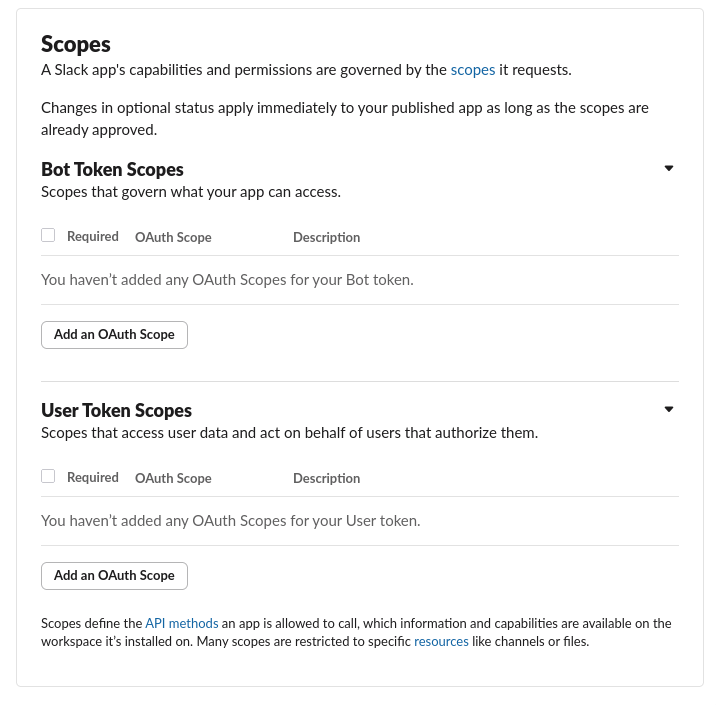Screen dimensions: 716x705
Task: Open the 'scopes' link in the intro sentence
Action: 473,70
